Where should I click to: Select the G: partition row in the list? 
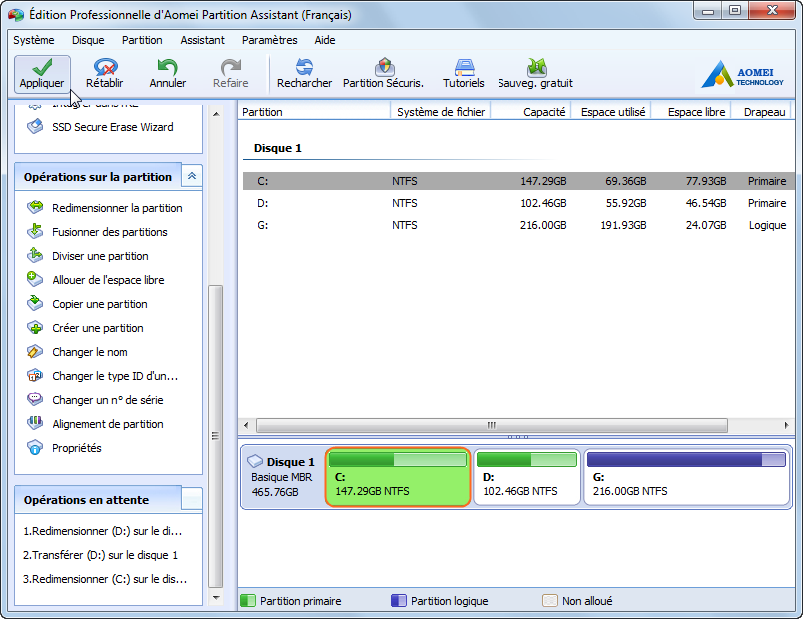[518, 225]
